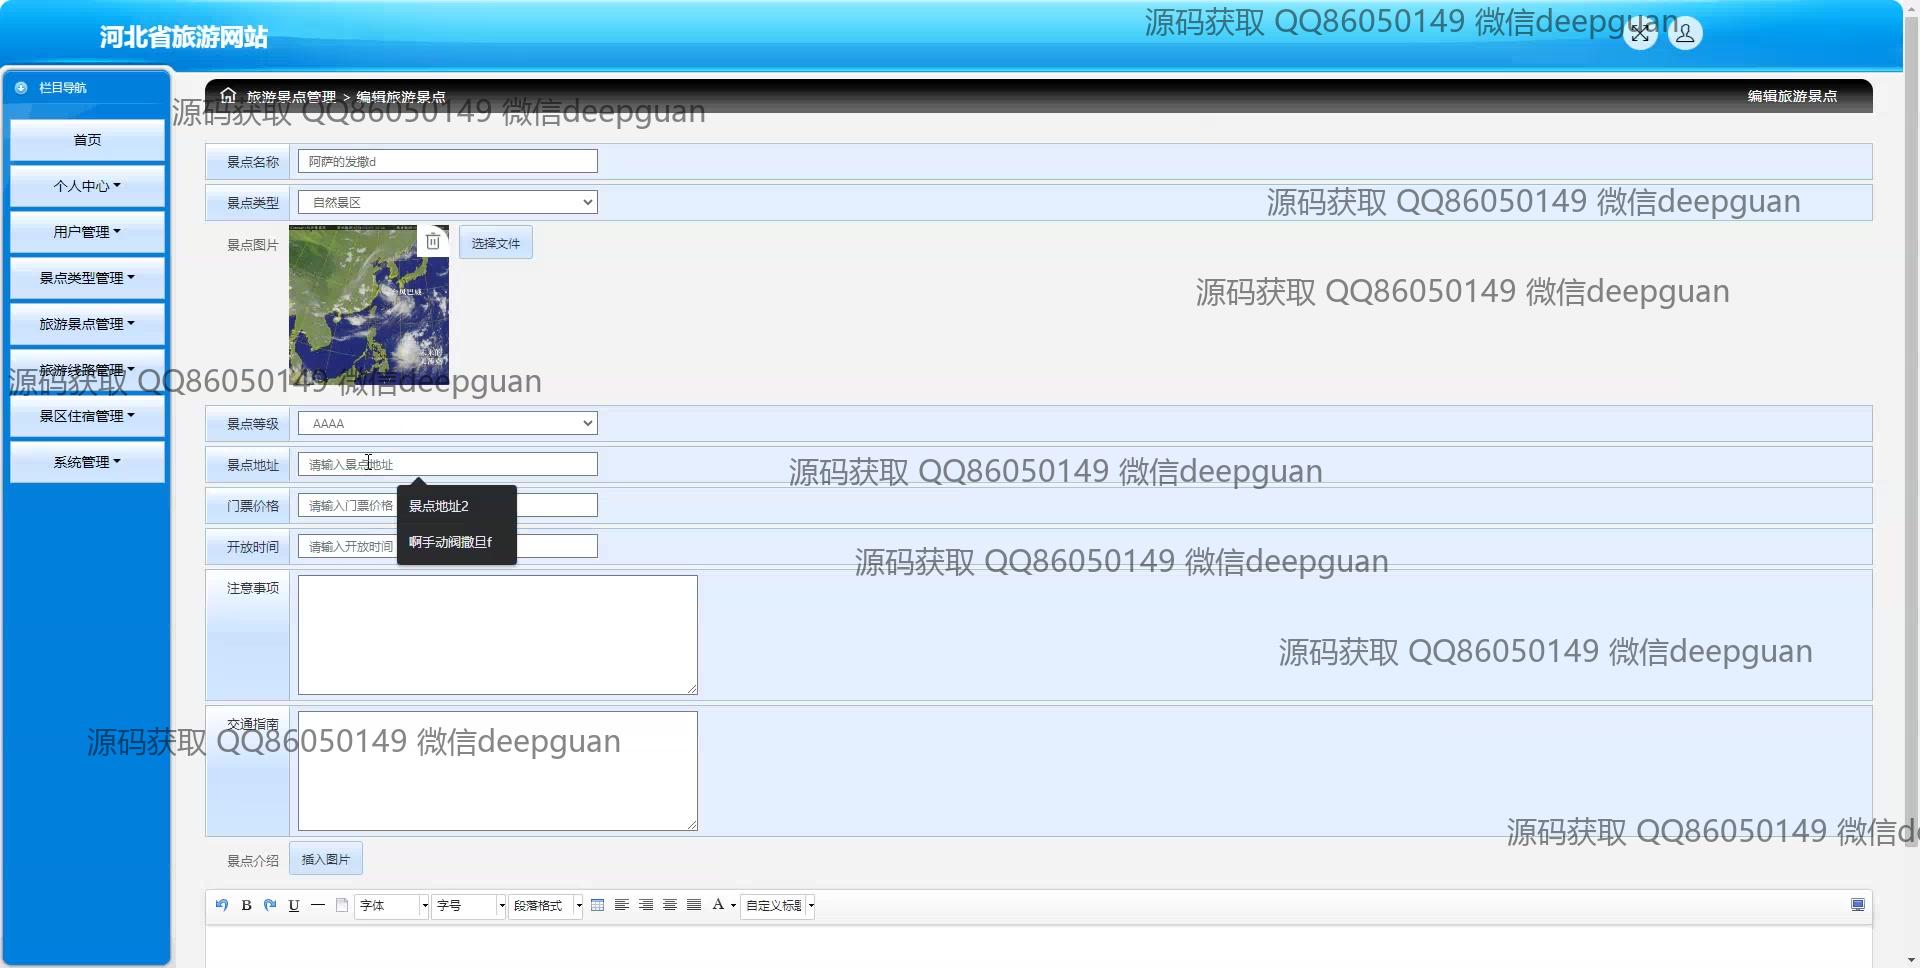The height and width of the screenshot is (968, 1920).
Task: Expand the 系统管理 sidebar menu
Action: pyautogui.click(x=87, y=462)
